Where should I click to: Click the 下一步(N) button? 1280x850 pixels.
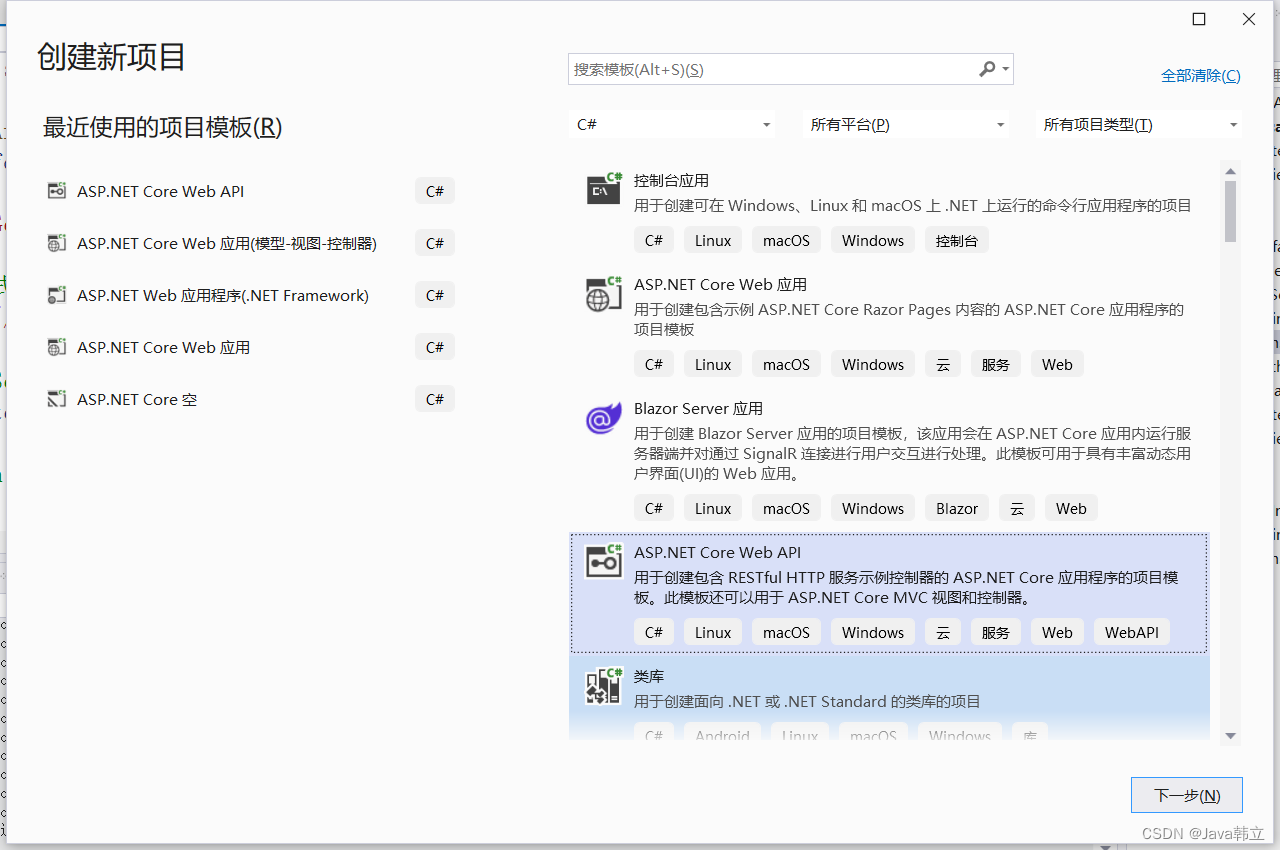[x=1187, y=796]
